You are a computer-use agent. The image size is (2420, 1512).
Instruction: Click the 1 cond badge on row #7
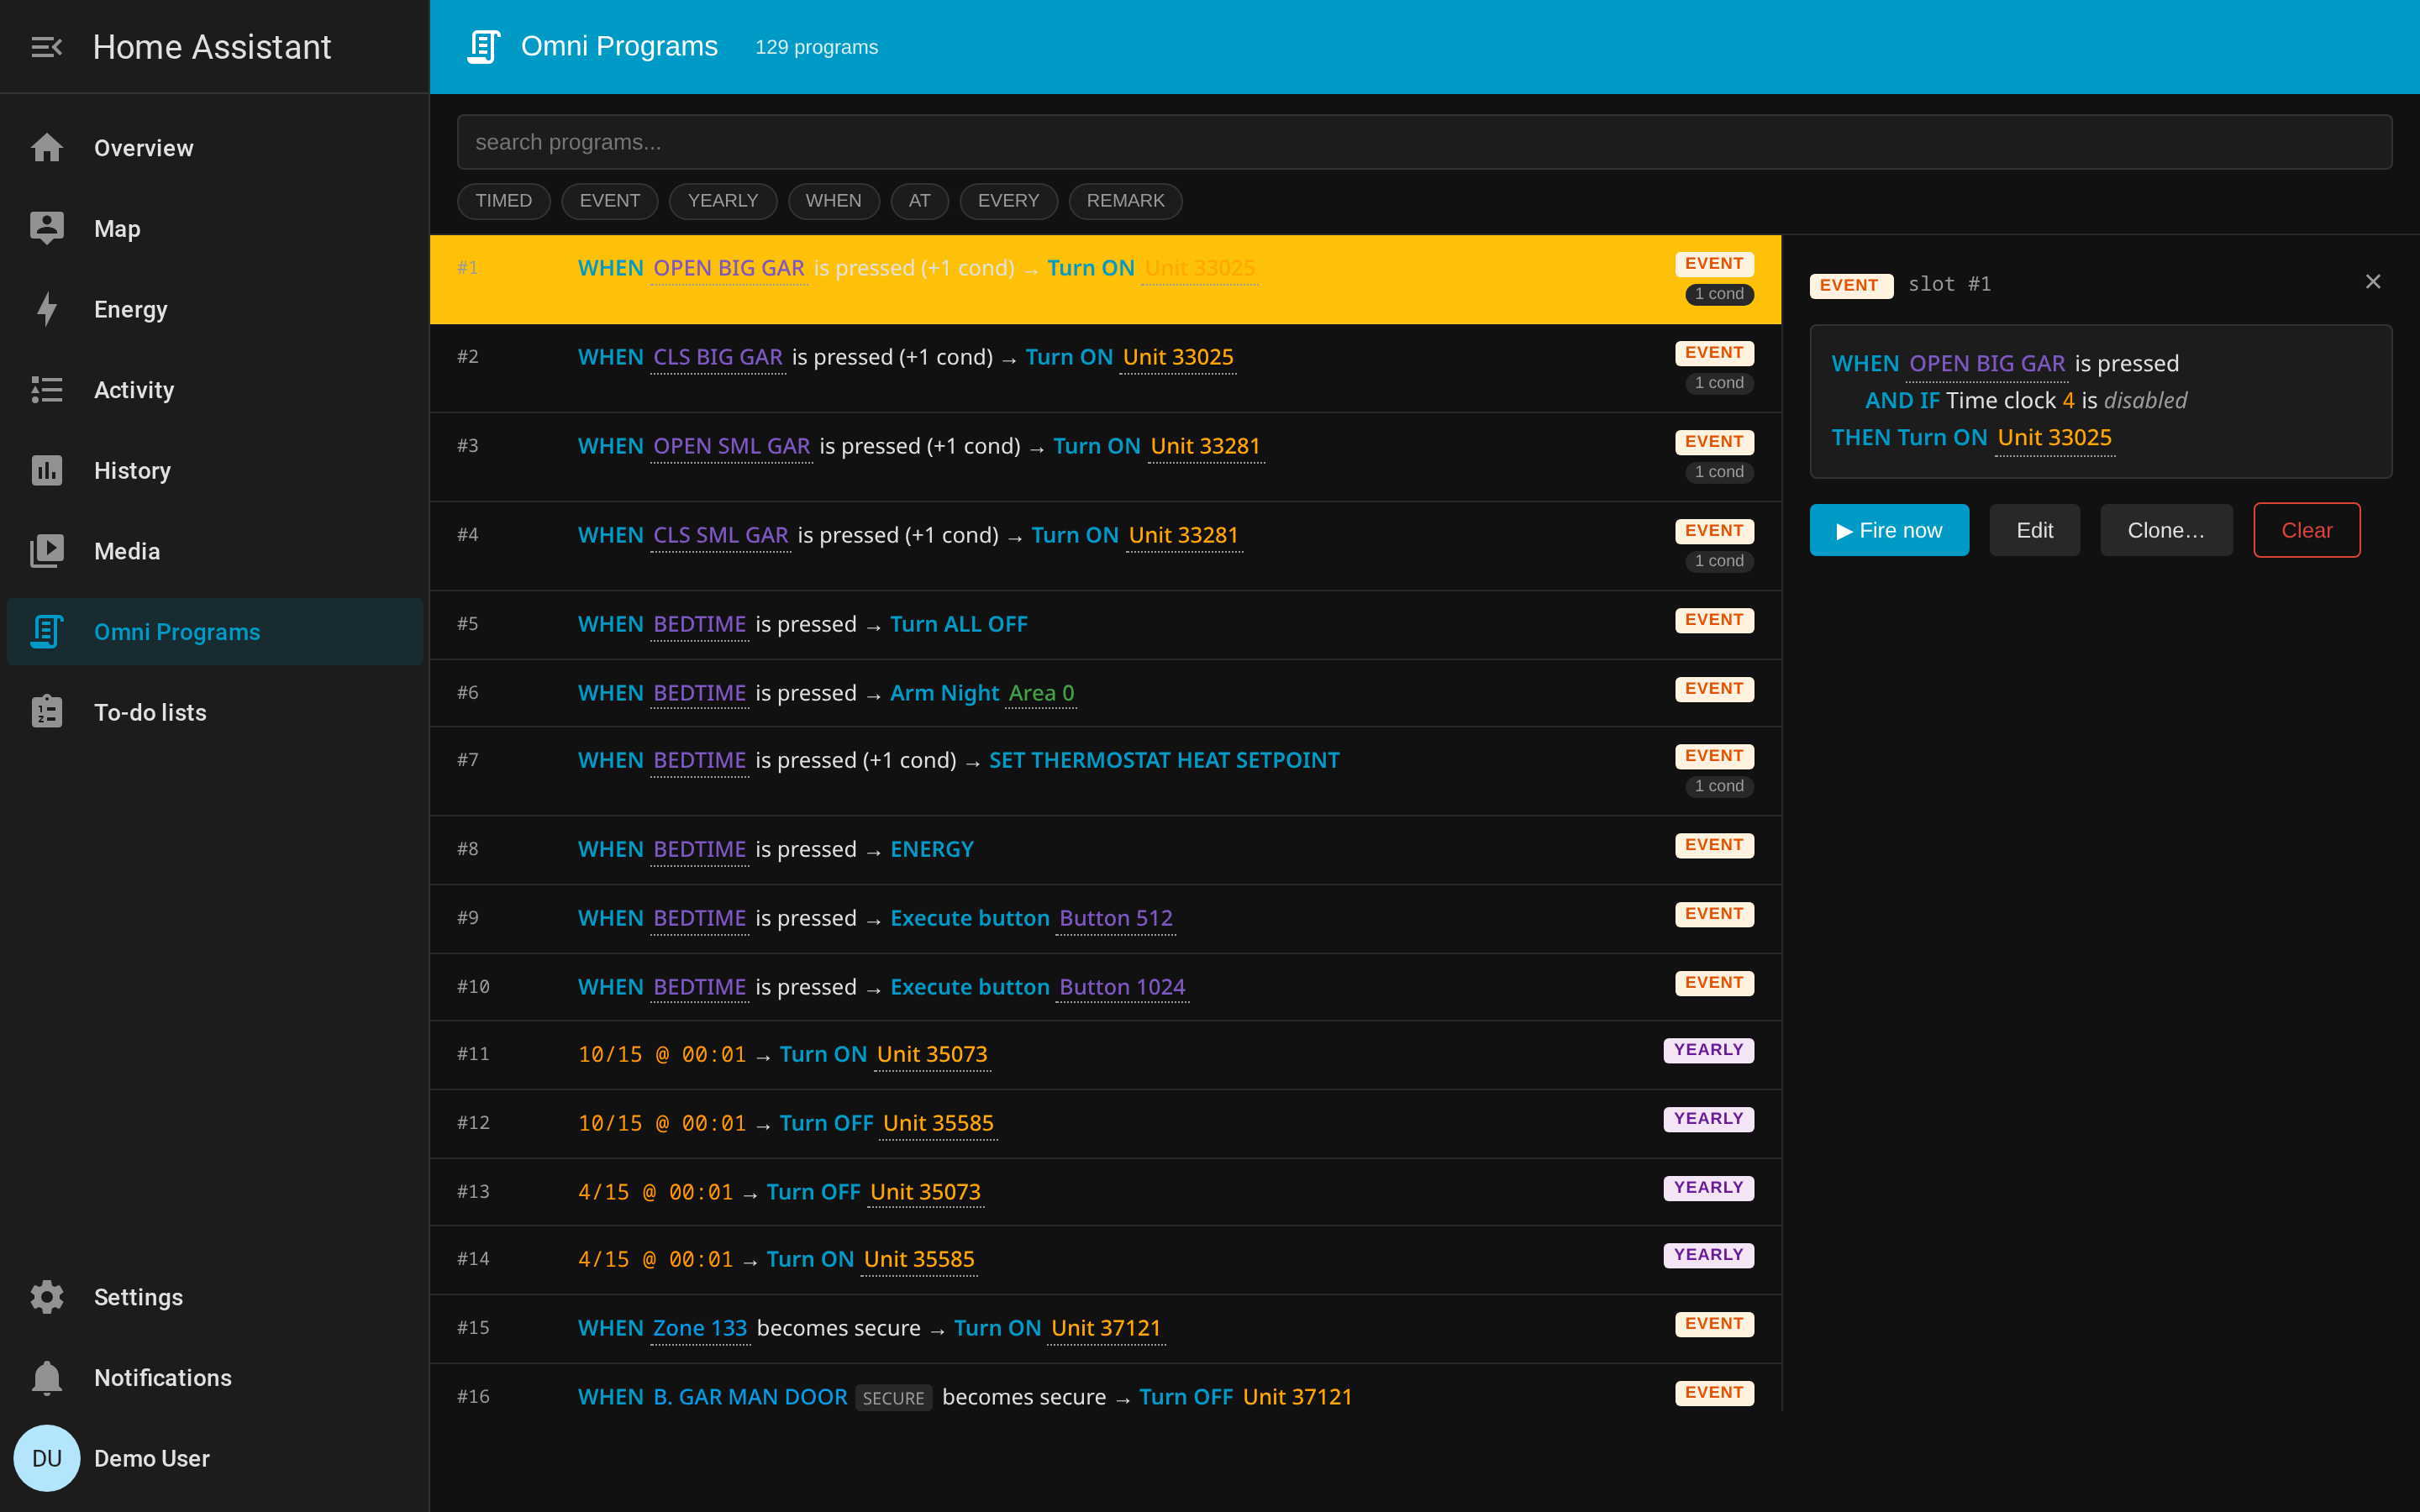point(1719,786)
